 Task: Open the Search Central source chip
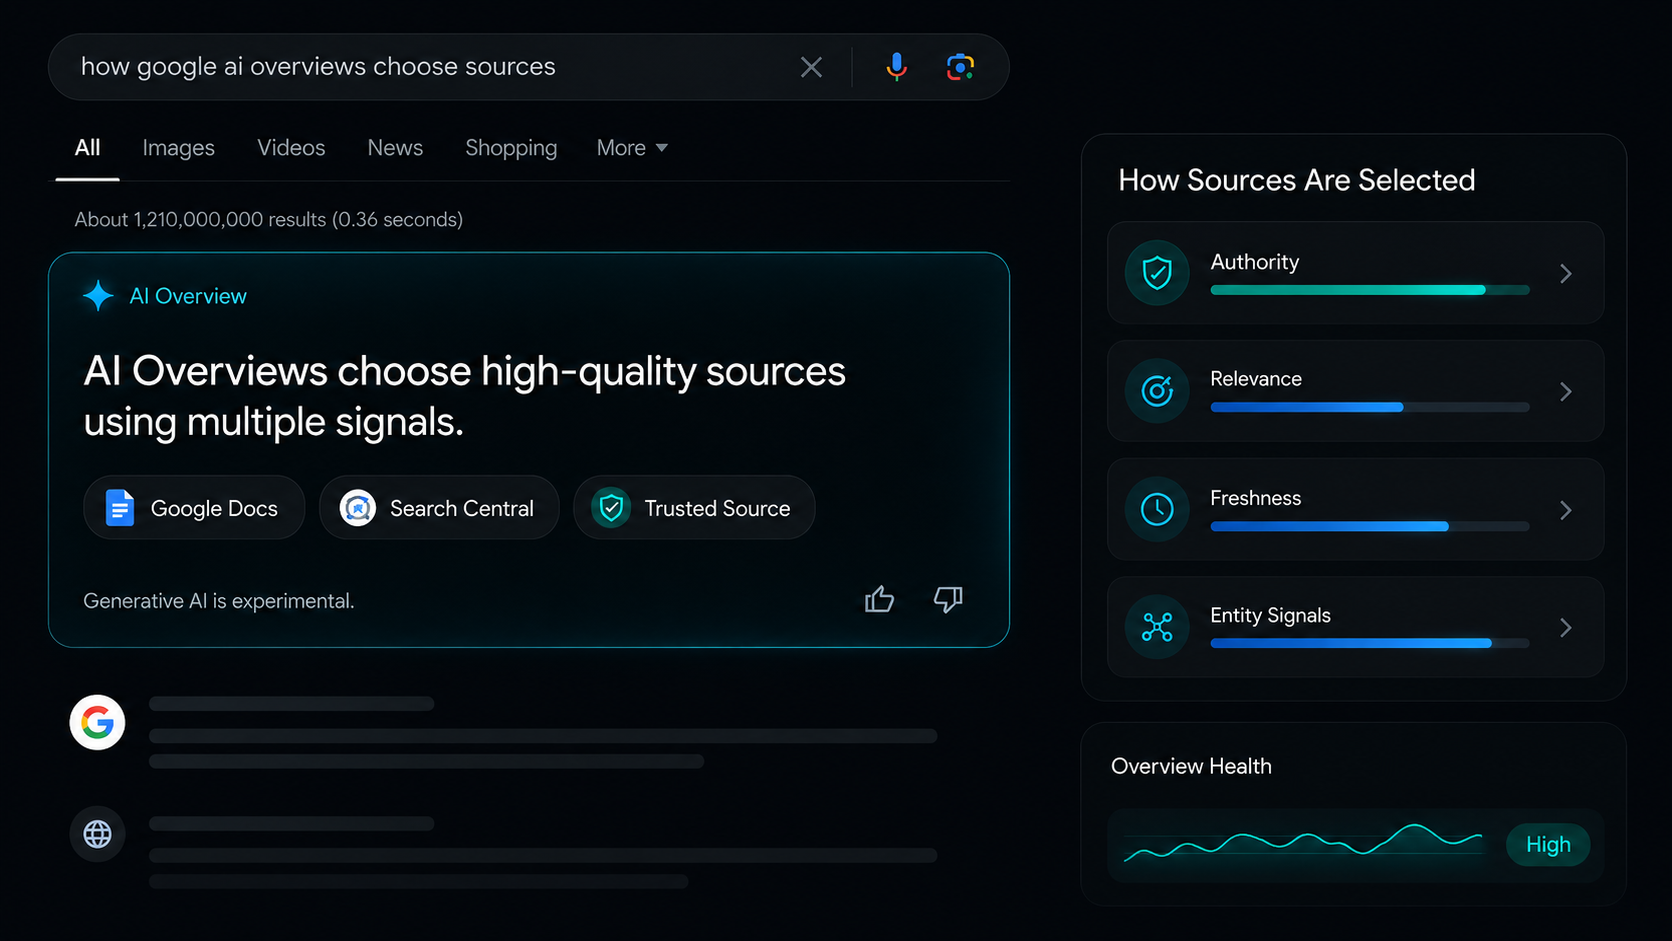coord(439,508)
